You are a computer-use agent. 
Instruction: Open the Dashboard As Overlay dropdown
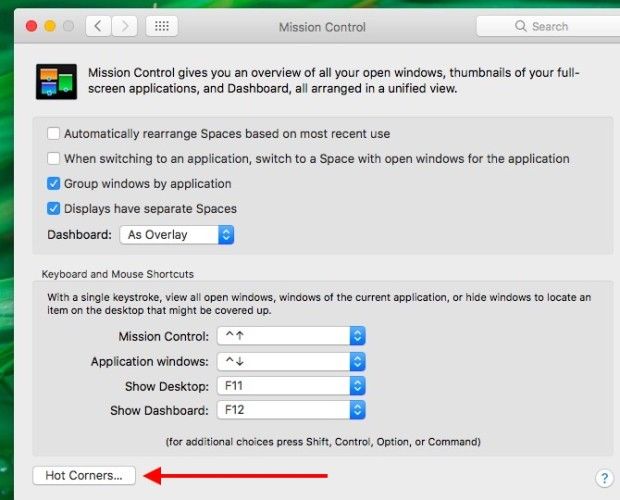[x=176, y=235]
